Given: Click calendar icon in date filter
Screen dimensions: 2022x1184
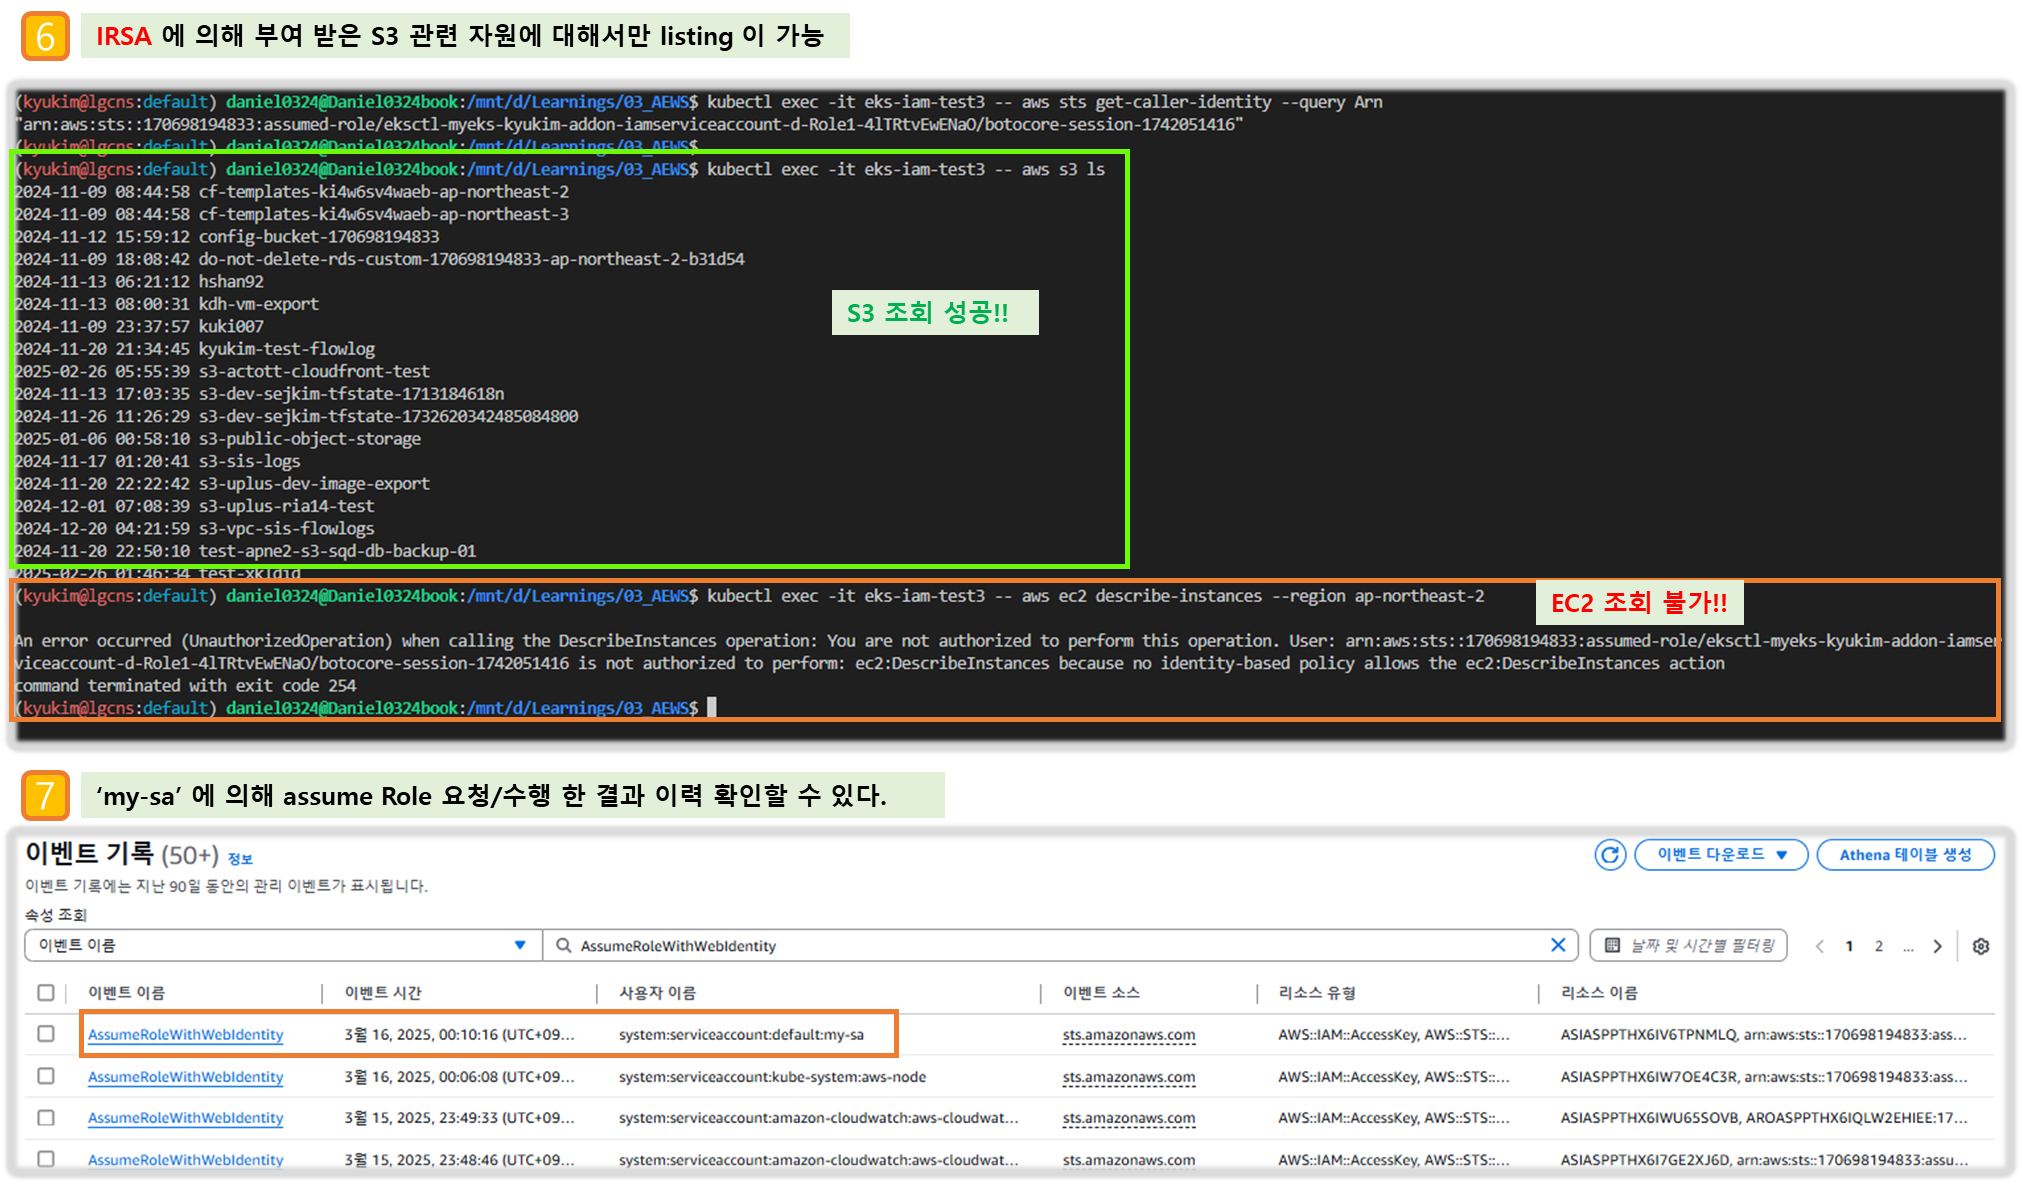Looking at the screenshot, I should (x=1612, y=945).
